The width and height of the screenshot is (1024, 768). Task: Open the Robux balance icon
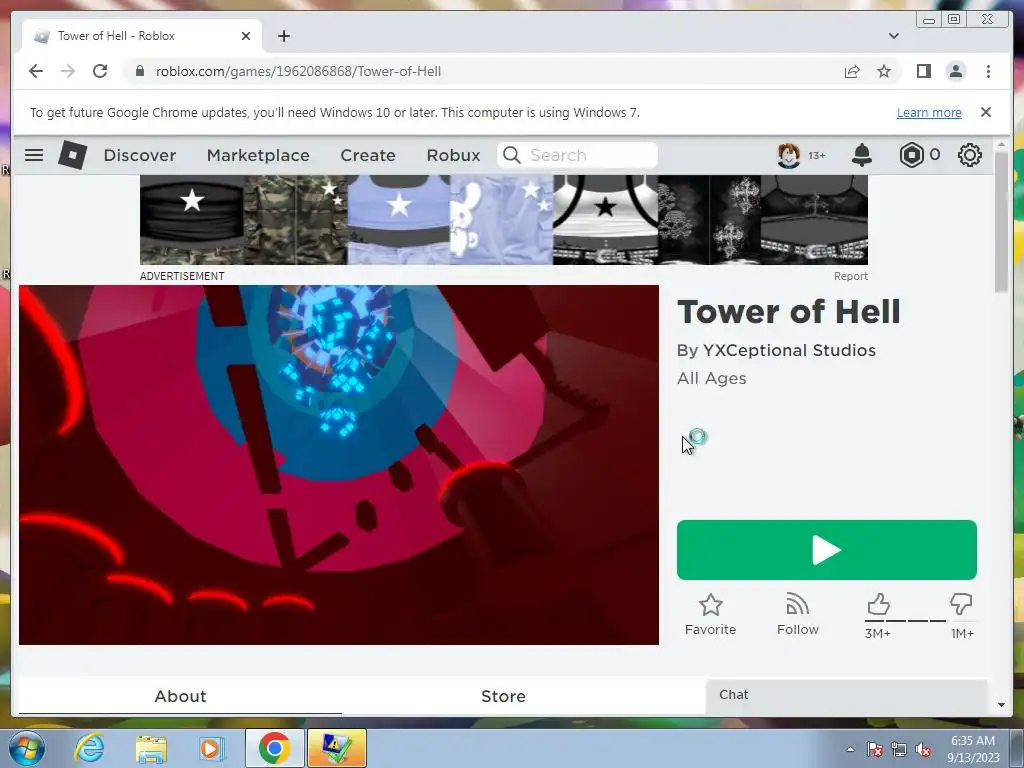[x=911, y=155]
